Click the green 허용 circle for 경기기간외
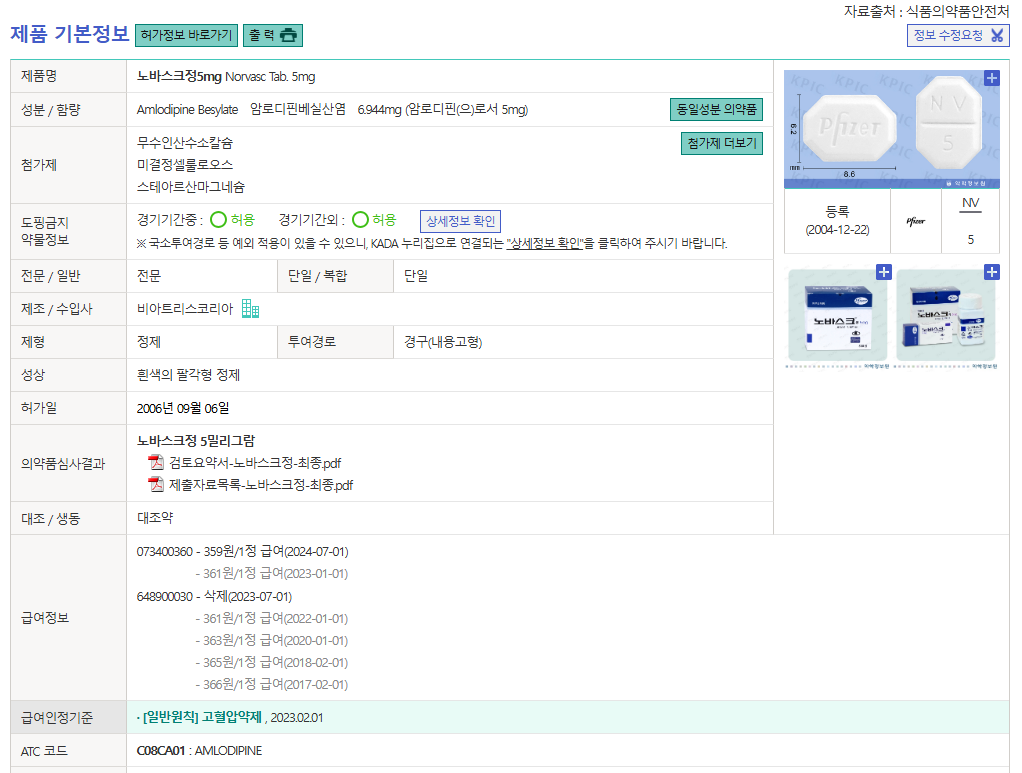The image size is (1022, 773). 360,220
